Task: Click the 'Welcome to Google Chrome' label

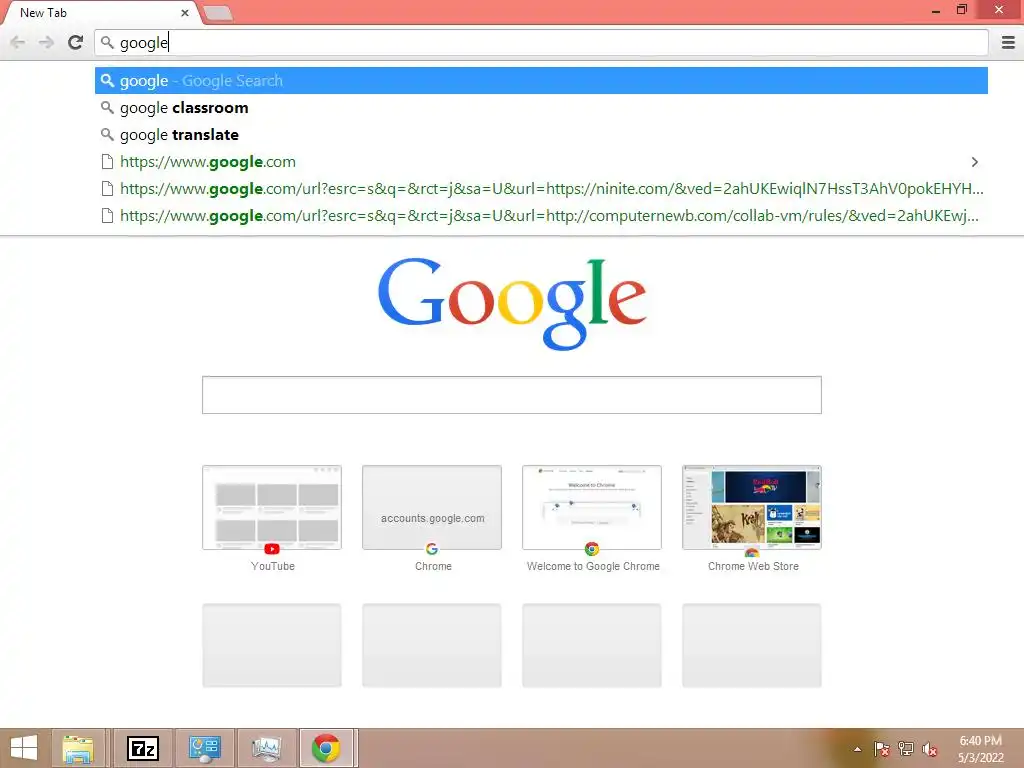Action: click(x=593, y=566)
